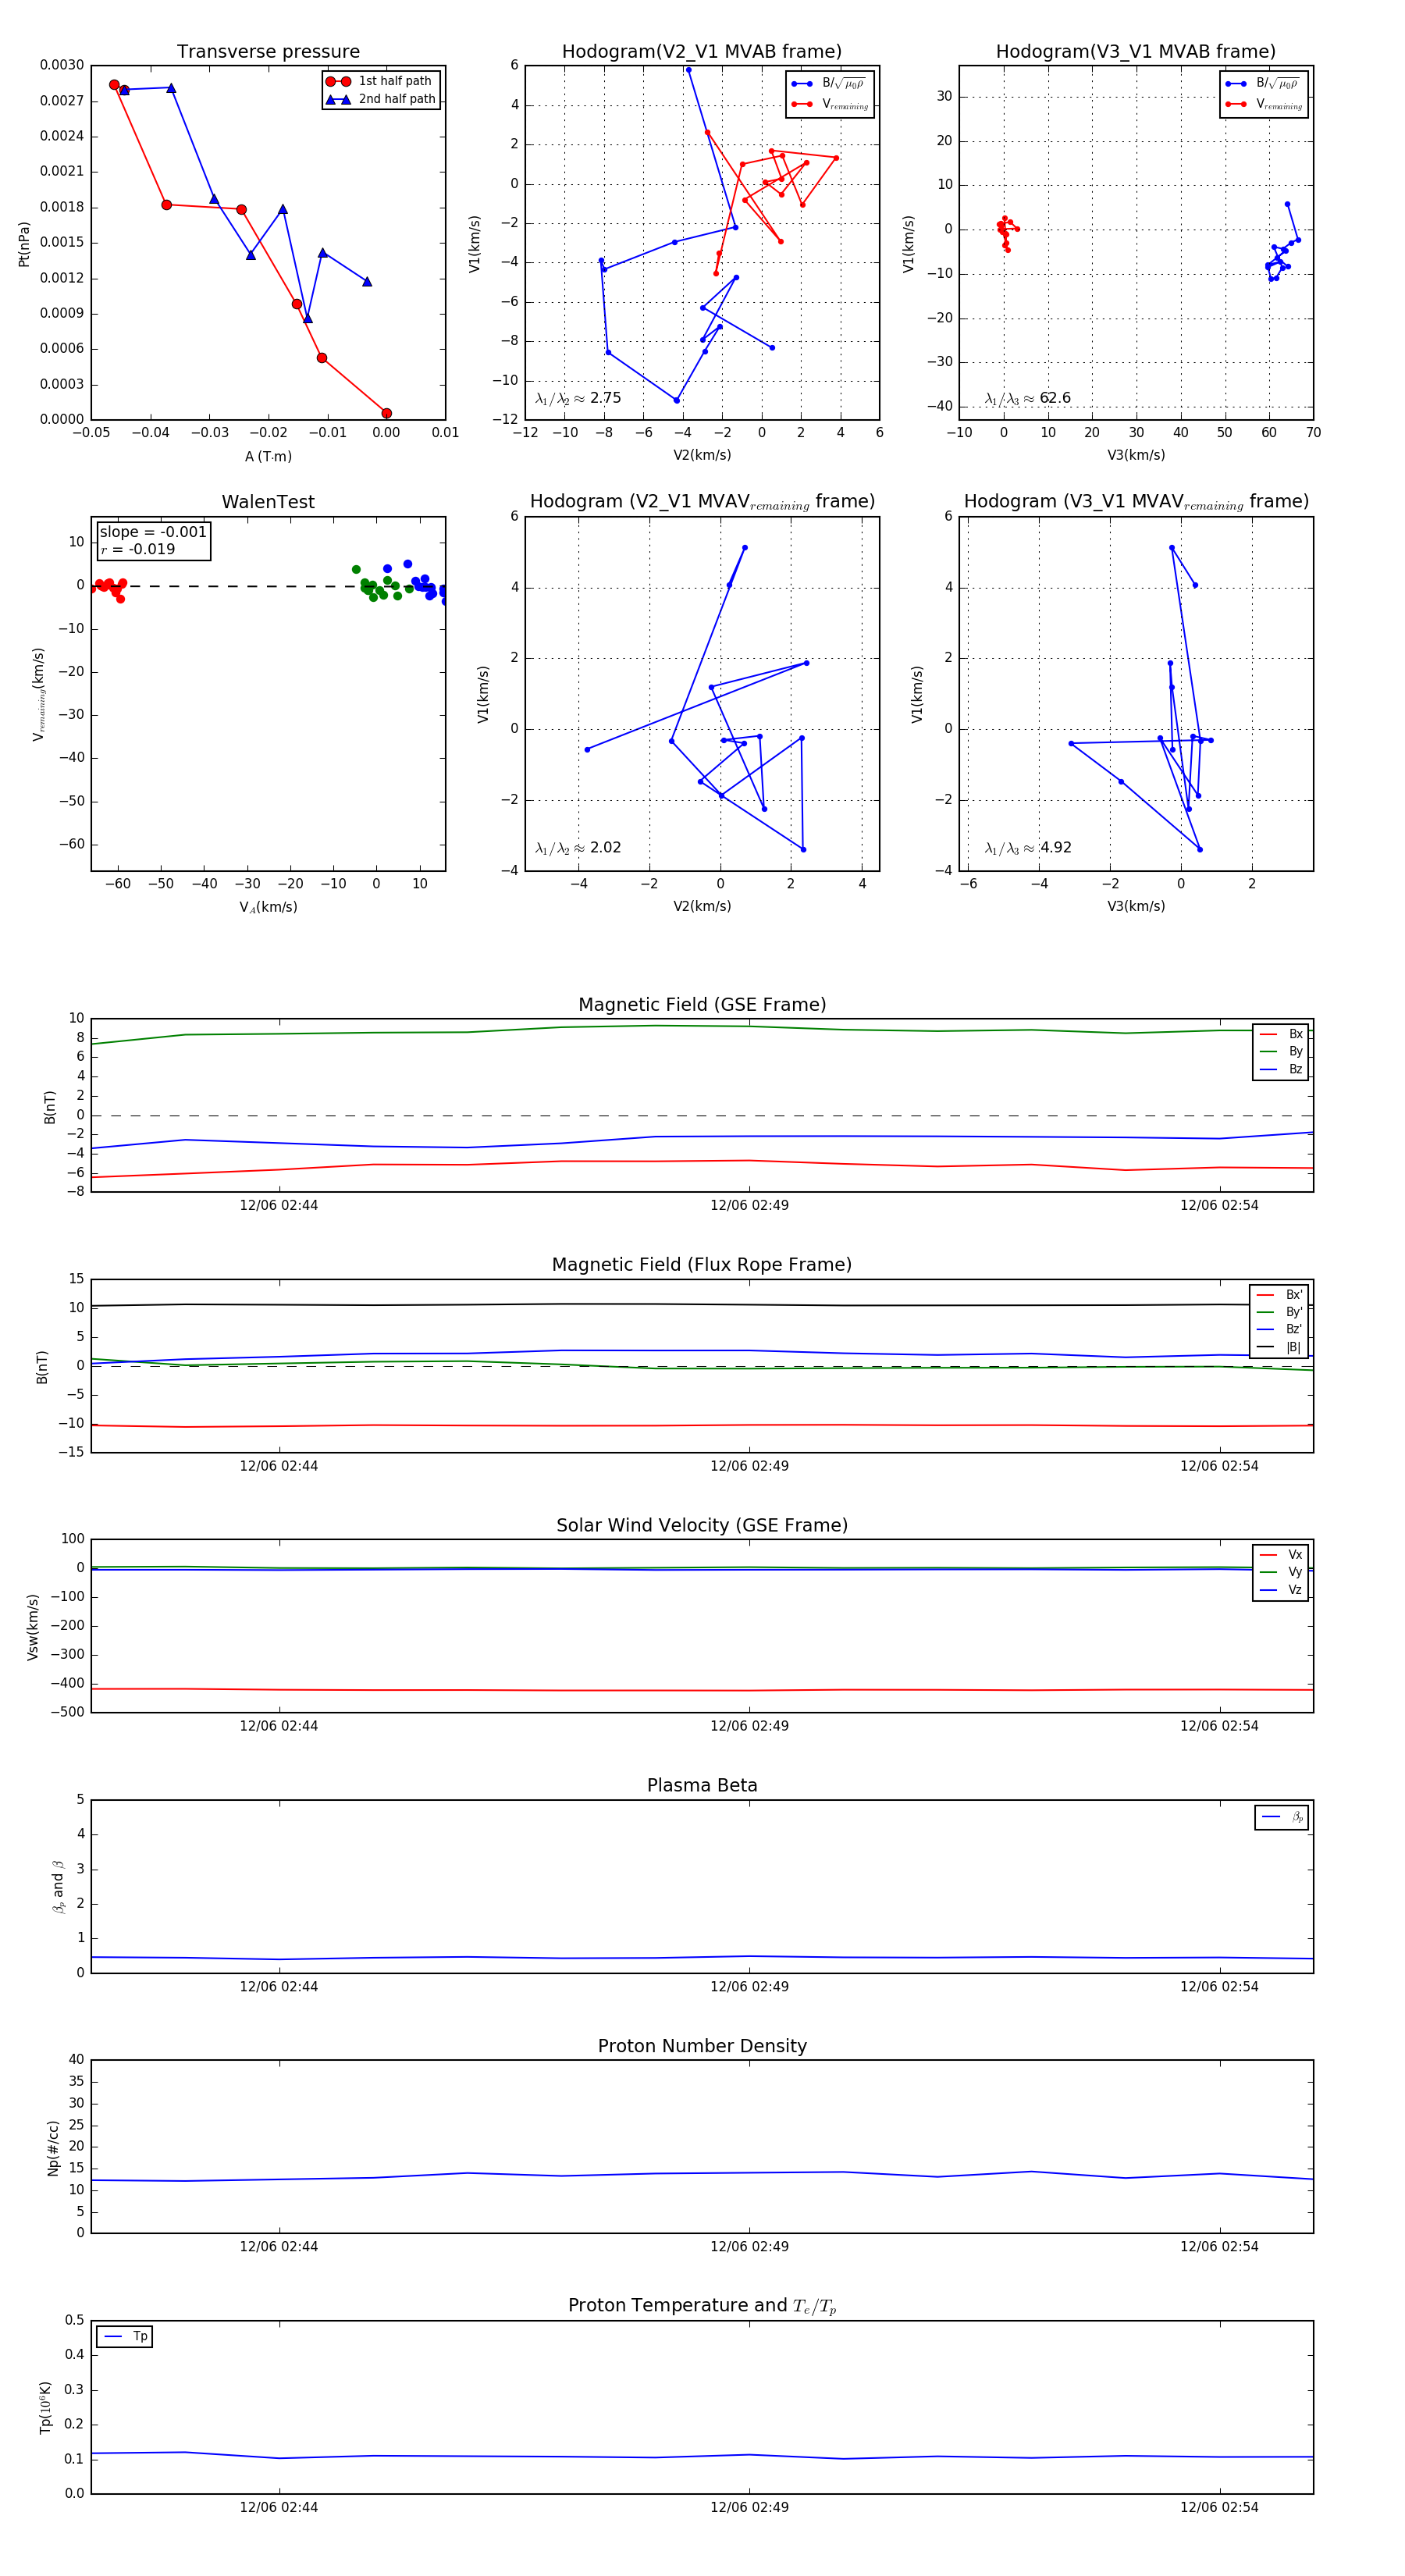Click the 'By' legend entry in GSE magnetic plot

tap(1281, 1052)
